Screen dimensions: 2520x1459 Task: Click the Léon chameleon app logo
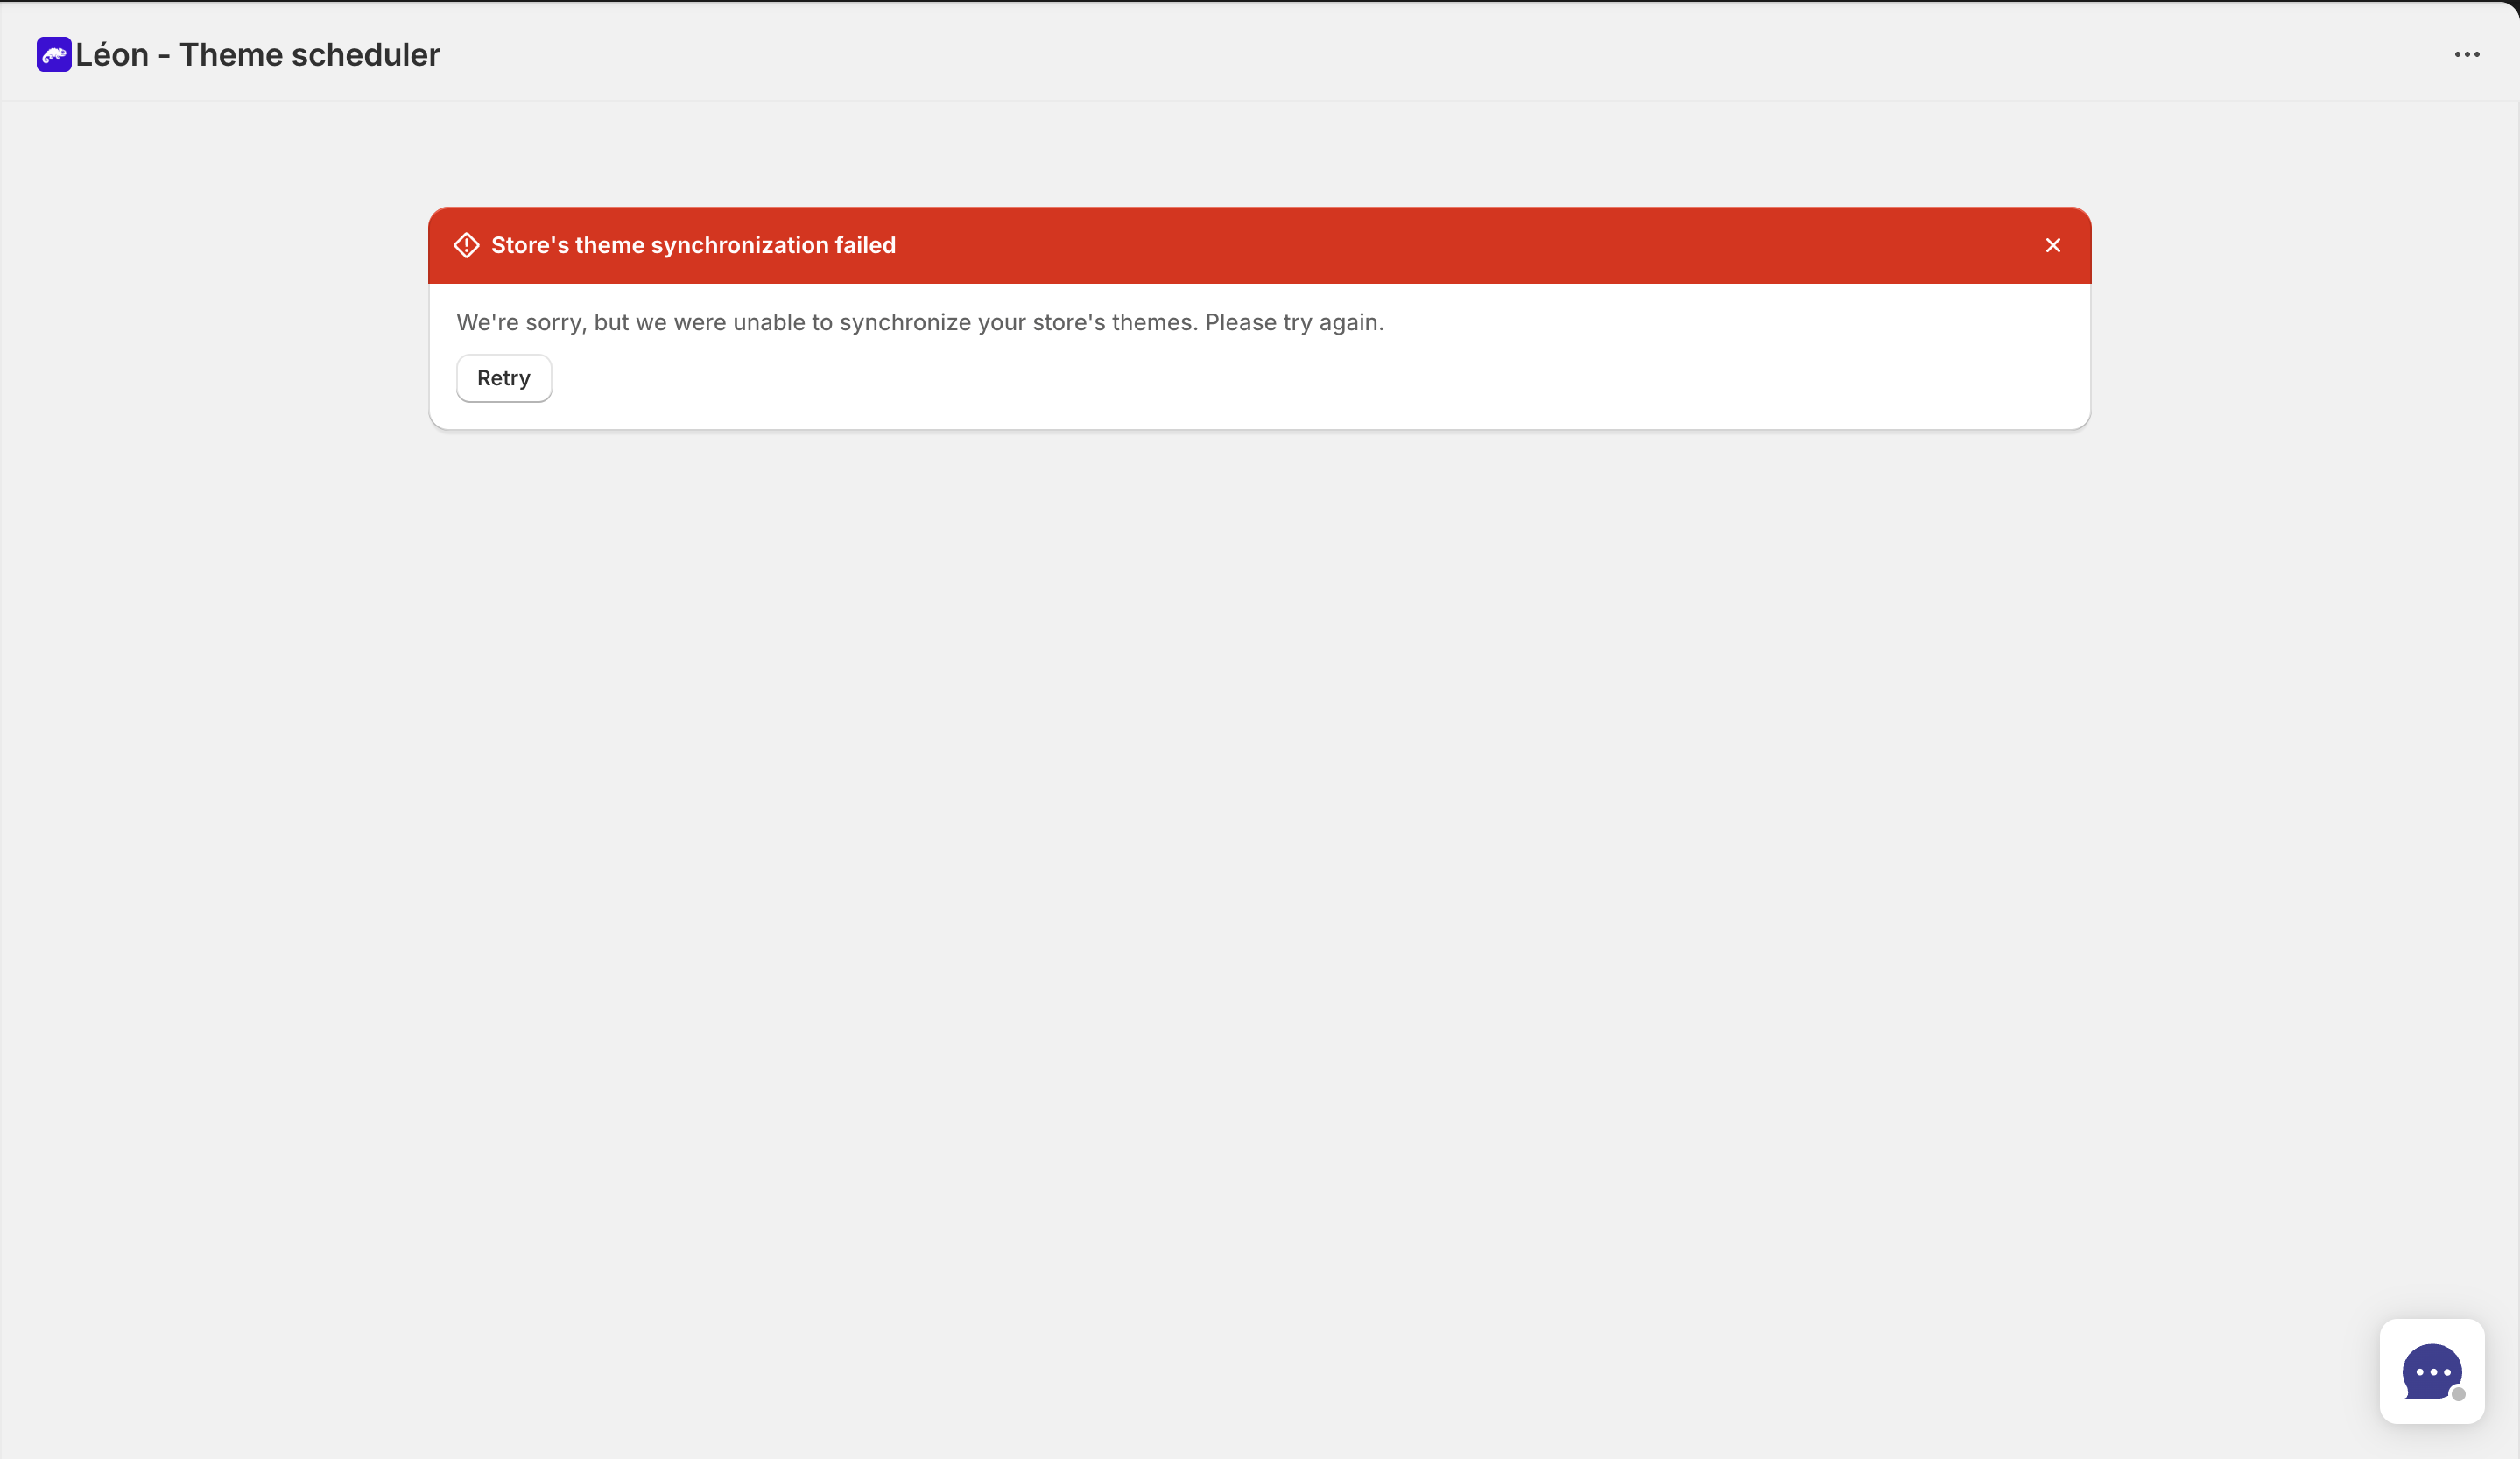click(x=54, y=55)
